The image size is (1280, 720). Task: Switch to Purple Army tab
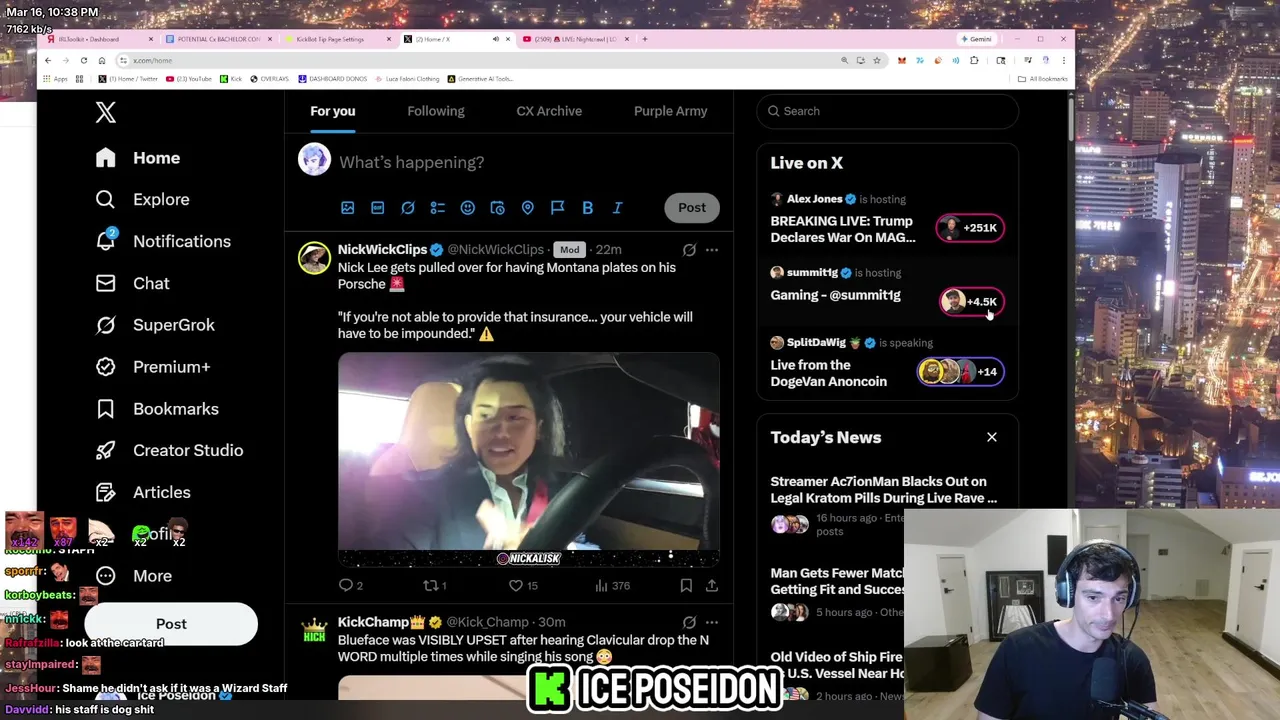[670, 111]
